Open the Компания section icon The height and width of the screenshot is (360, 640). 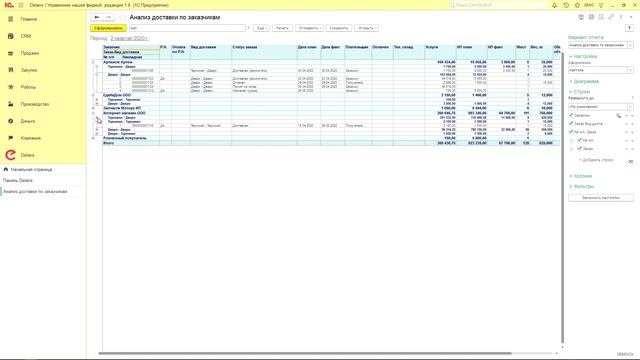click(11, 138)
